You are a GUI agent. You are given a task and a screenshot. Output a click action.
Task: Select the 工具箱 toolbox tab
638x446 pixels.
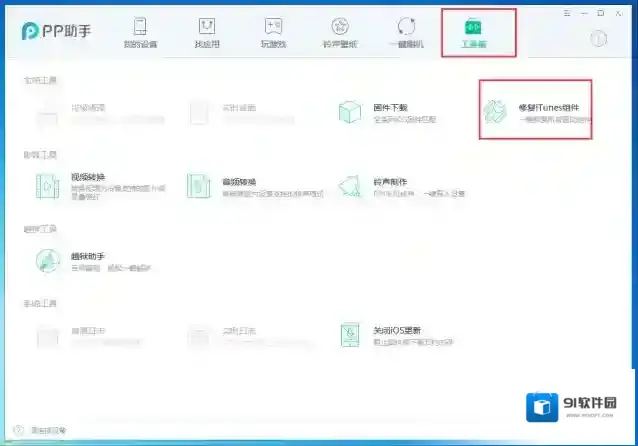point(473,32)
